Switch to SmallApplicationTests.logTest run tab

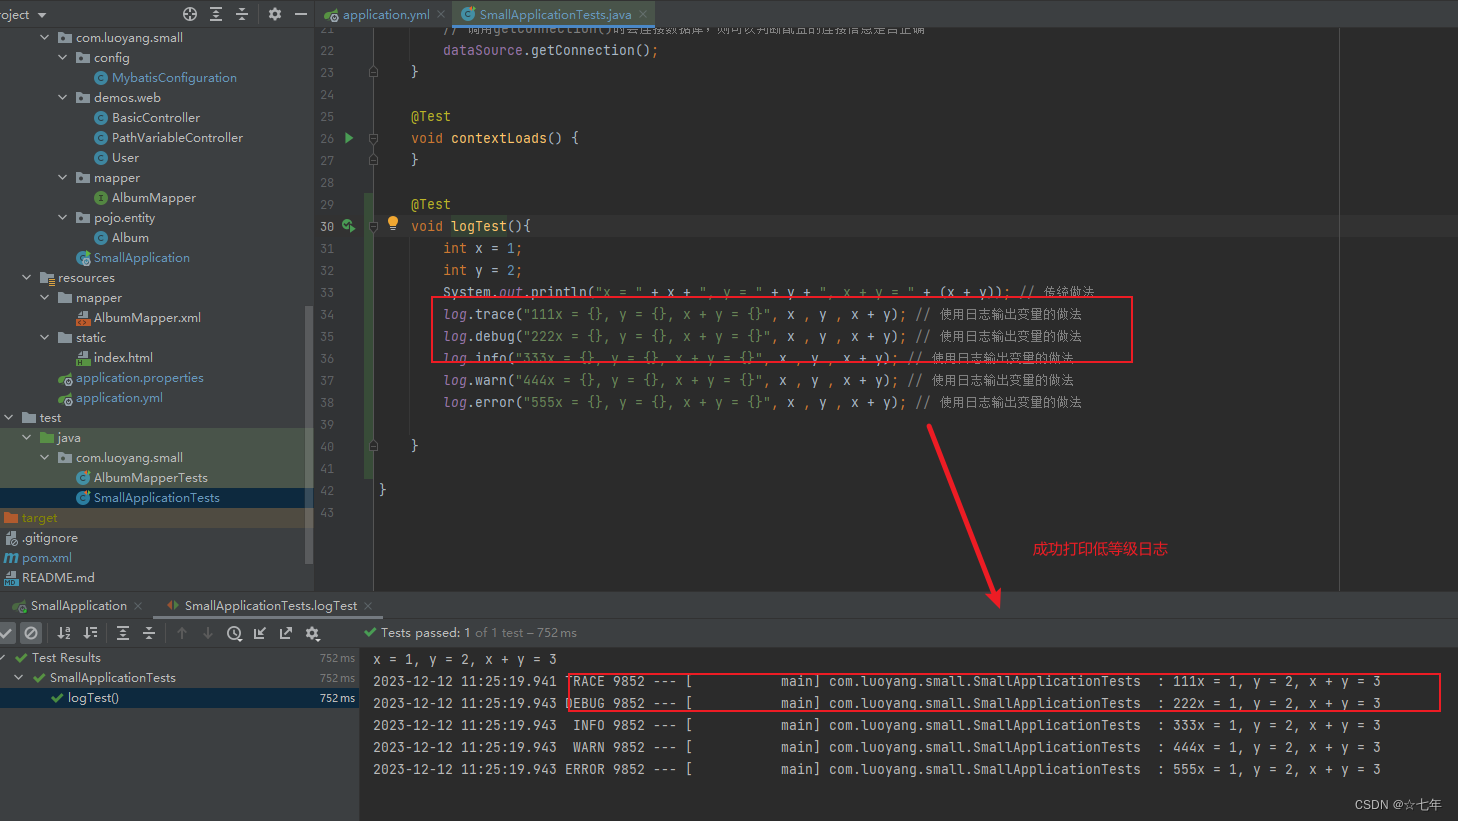tap(270, 606)
